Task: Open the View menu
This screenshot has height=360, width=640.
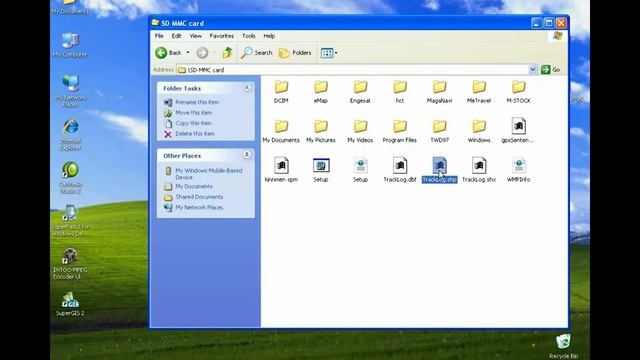Action: pyautogui.click(x=196, y=36)
